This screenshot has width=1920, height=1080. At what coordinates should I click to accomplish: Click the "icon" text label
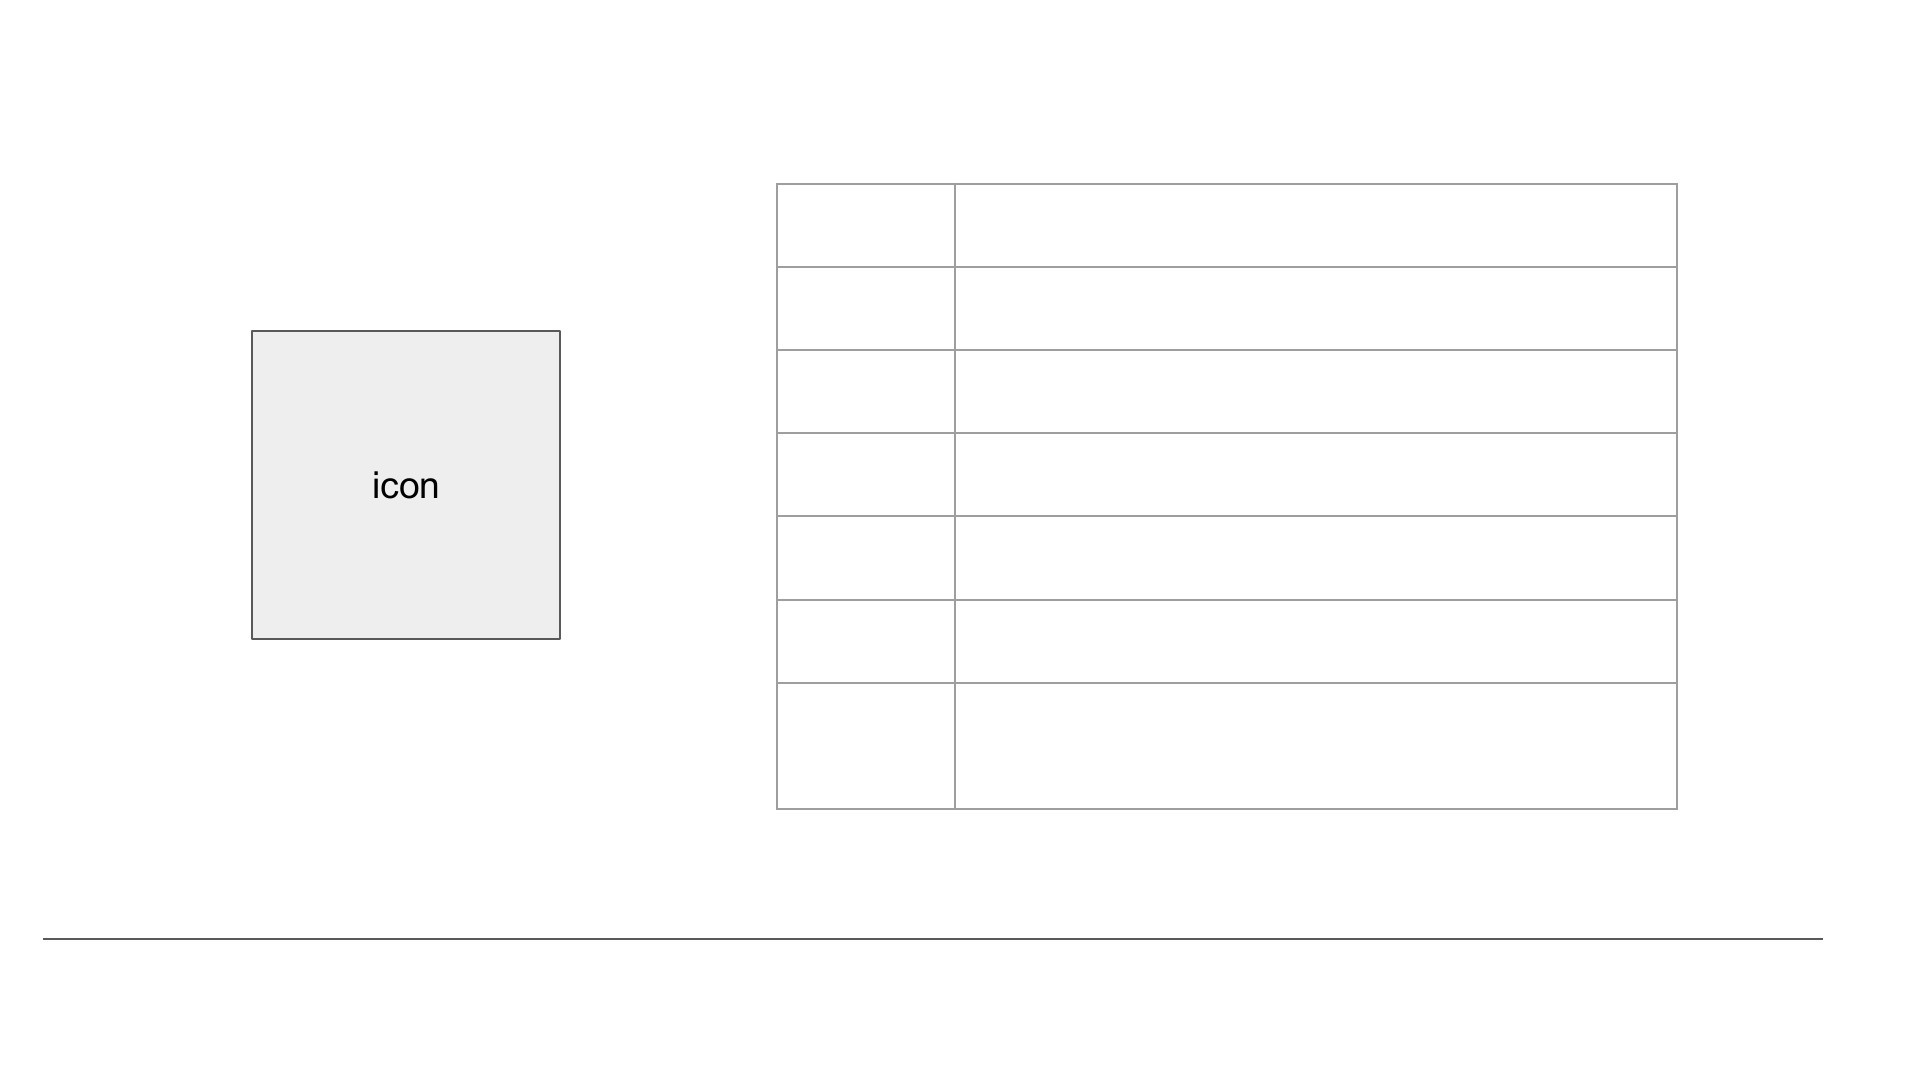click(405, 486)
